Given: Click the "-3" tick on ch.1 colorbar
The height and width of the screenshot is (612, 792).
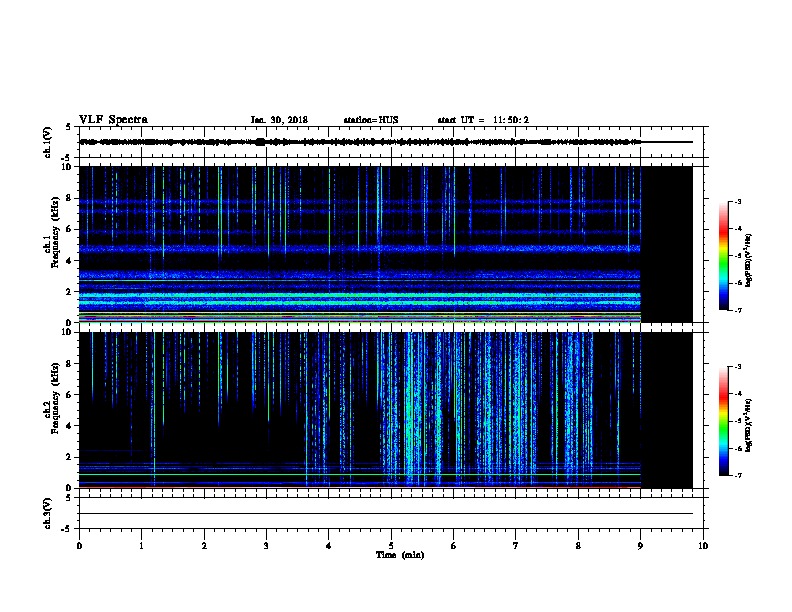Looking at the screenshot, I should point(737,202).
